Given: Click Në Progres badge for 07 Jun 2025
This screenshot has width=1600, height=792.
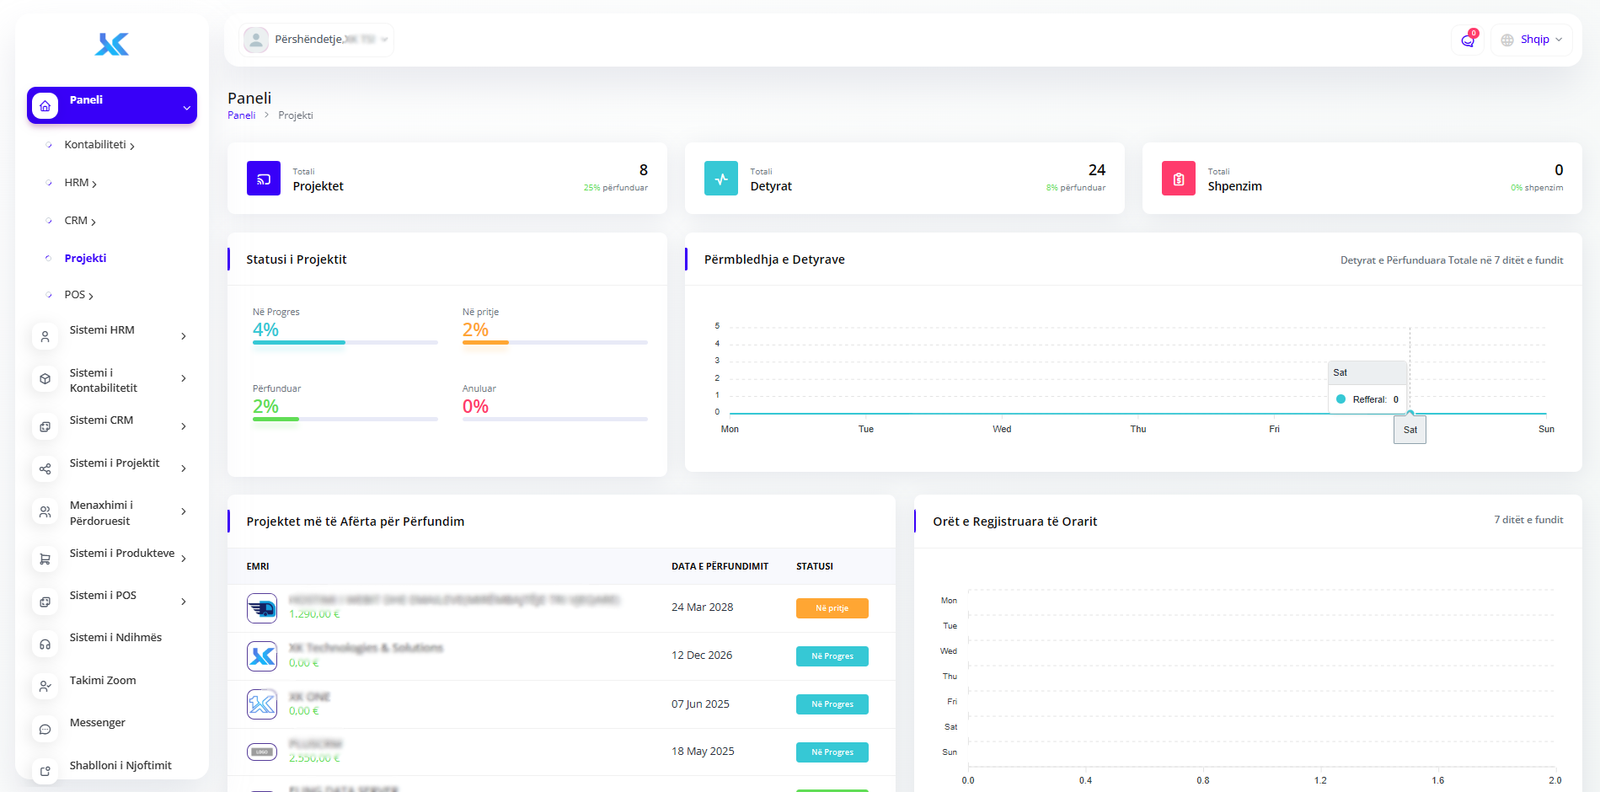Looking at the screenshot, I should point(832,704).
